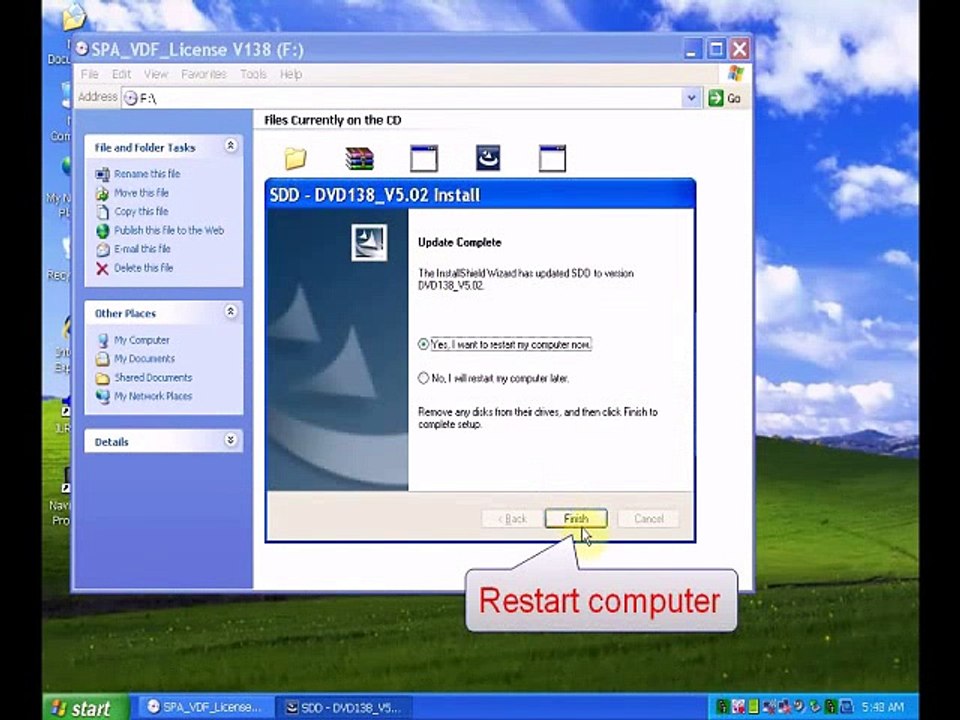Click the red Delete this file icon
Viewport: 960px width, 720px height.
click(x=102, y=268)
